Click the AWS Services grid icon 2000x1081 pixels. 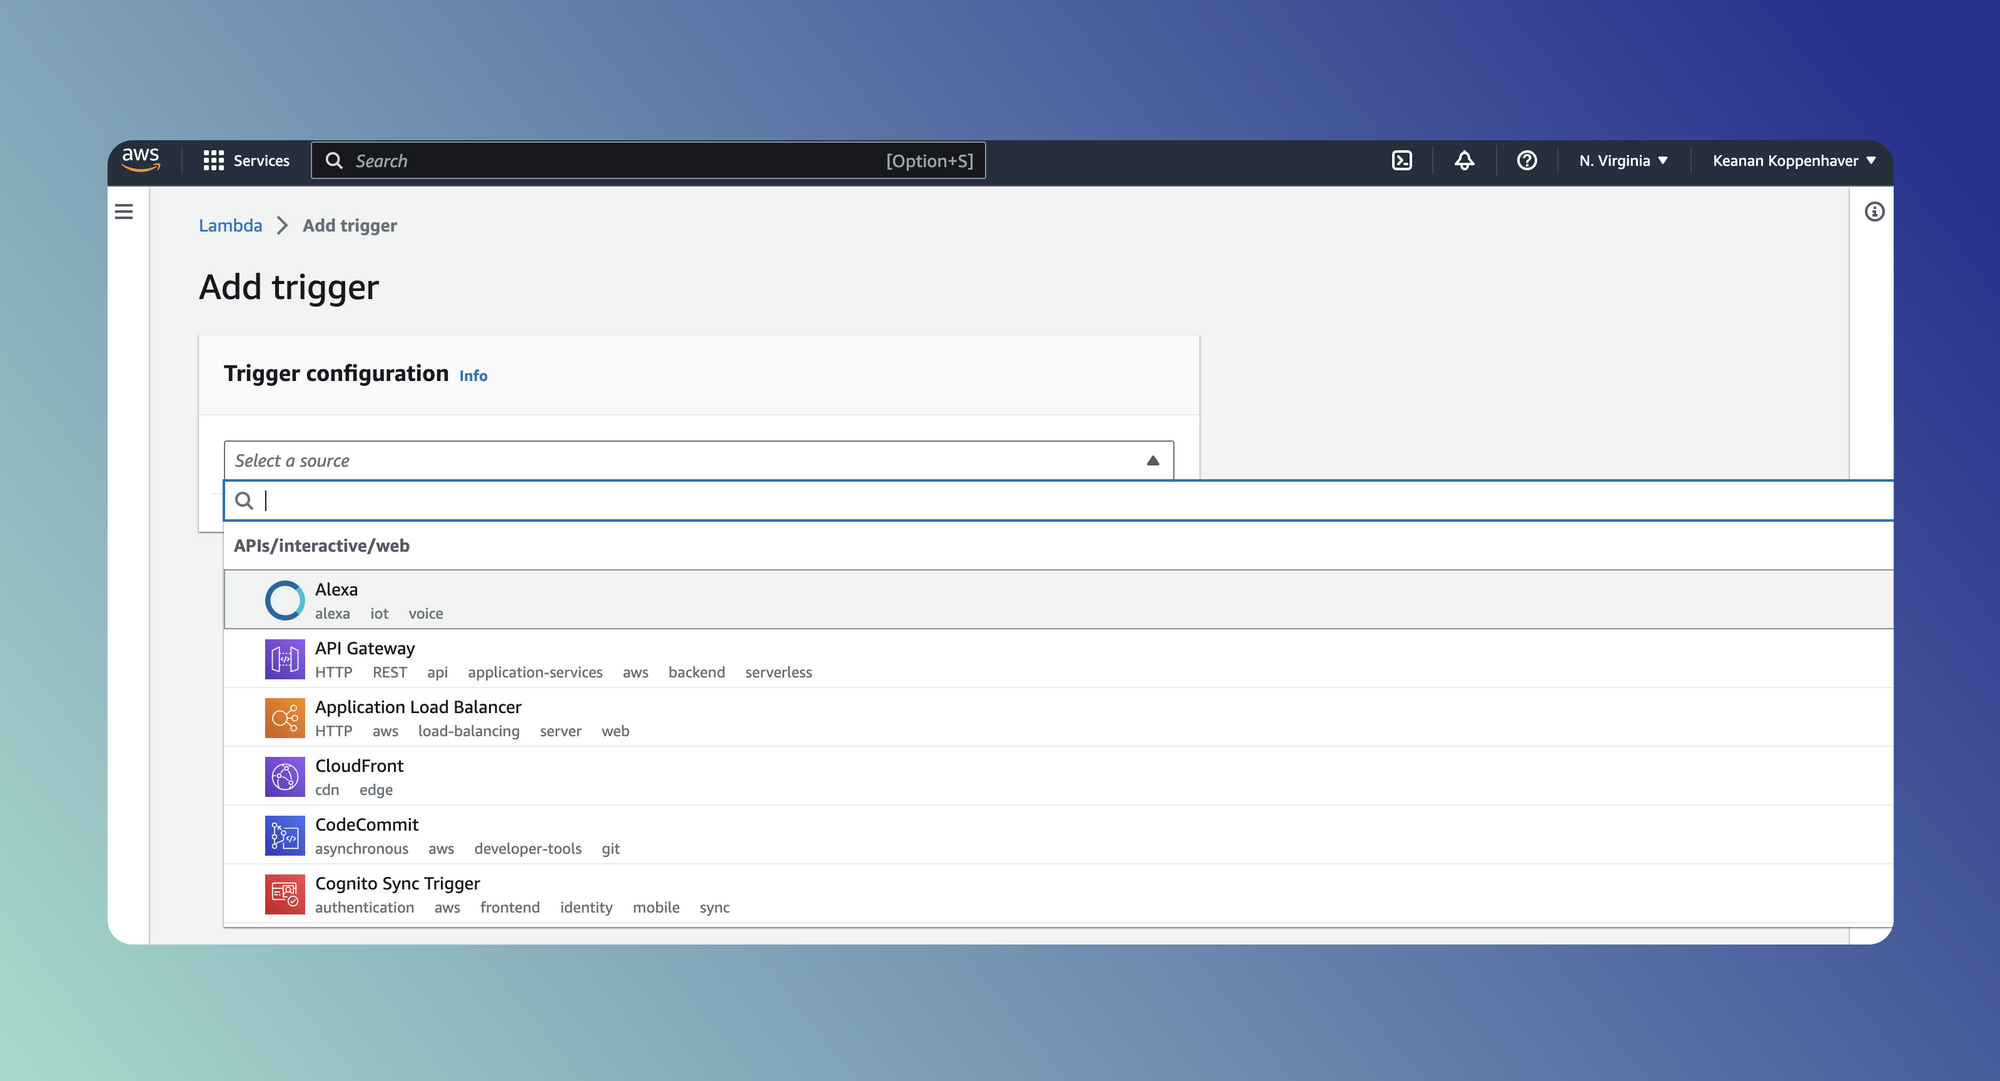[x=212, y=160]
